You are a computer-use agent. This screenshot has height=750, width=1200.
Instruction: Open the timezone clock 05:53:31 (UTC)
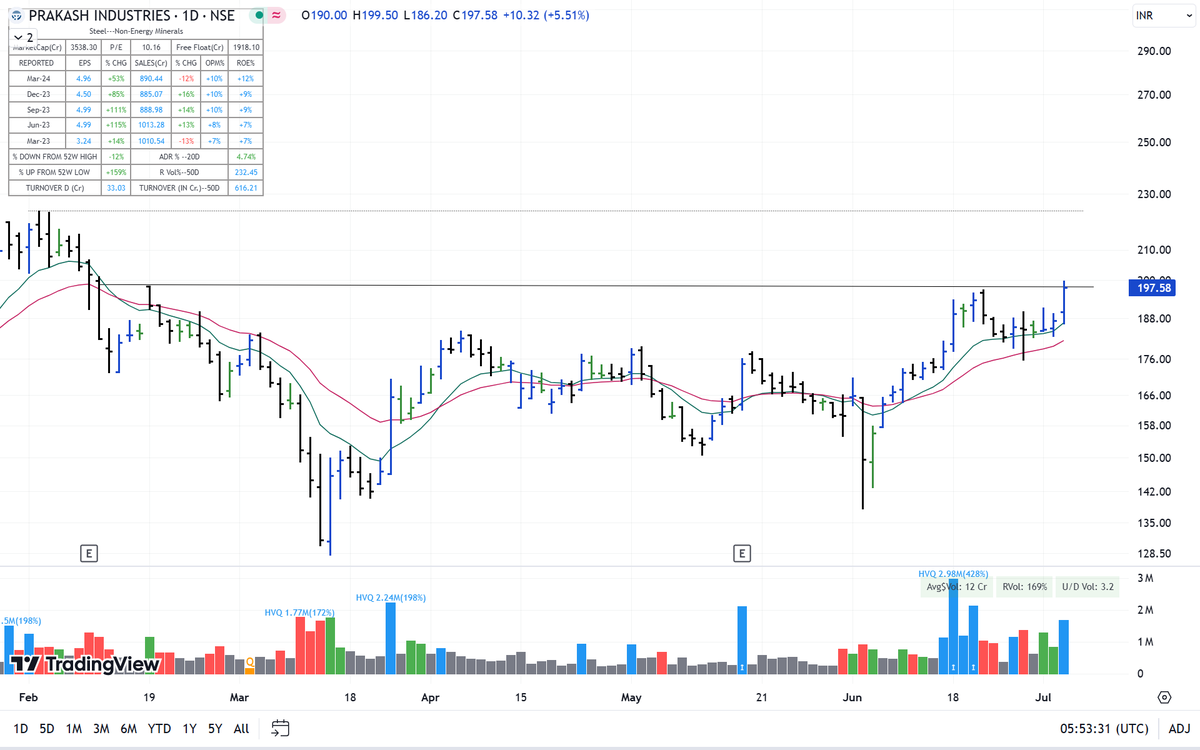1105,729
